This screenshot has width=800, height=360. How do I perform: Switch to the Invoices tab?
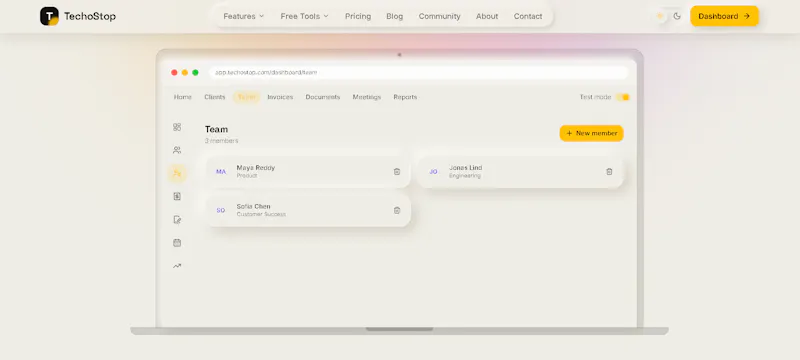tap(280, 97)
